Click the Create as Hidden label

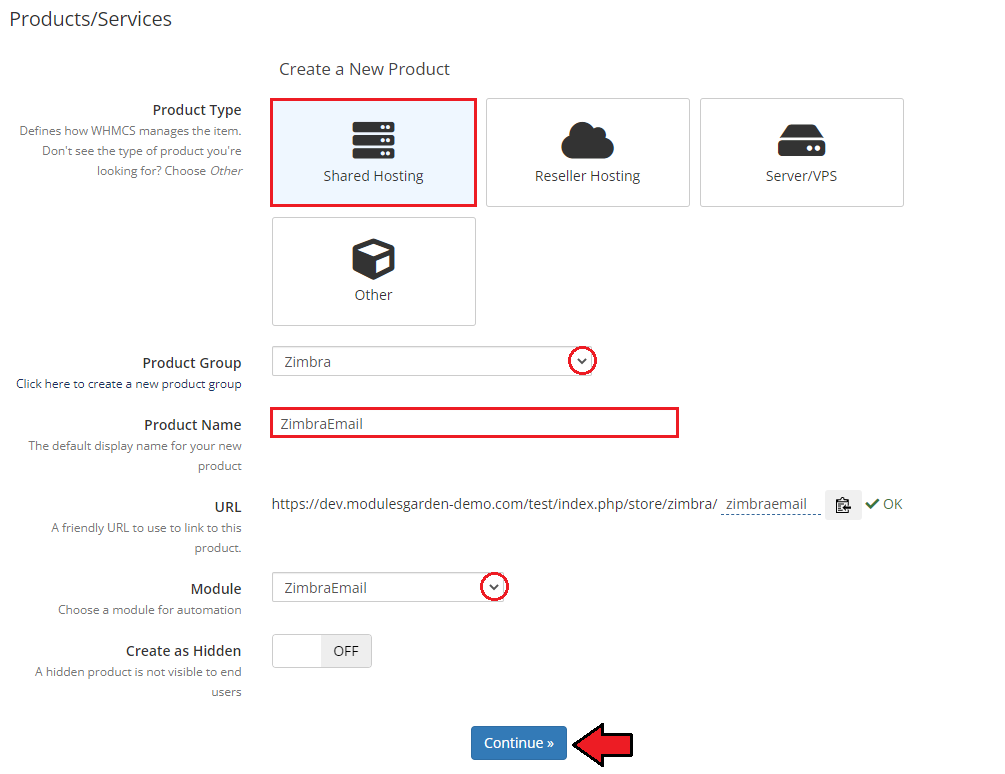click(183, 651)
